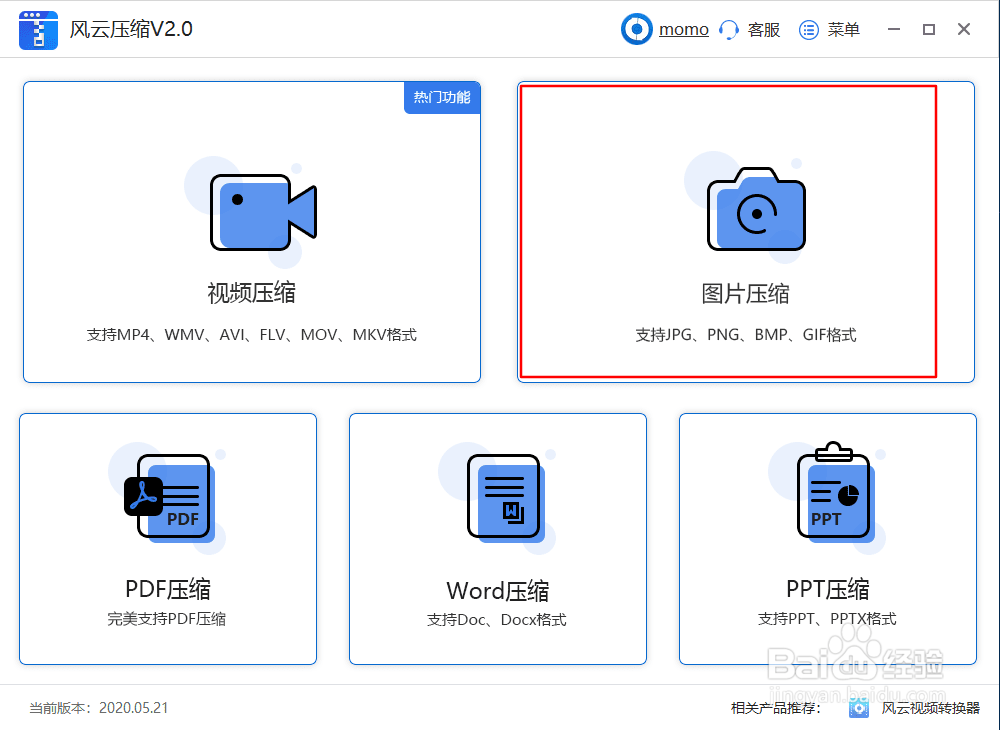
Task: Open the 风云视频转换器 link
Action: pos(930,708)
